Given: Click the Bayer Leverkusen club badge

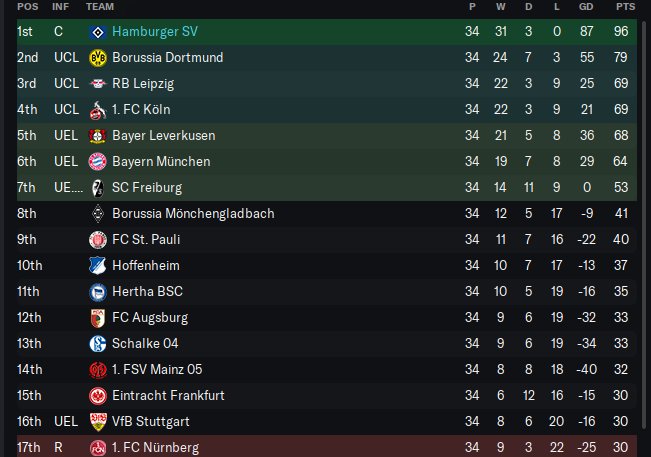Looking at the screenshot, I should coord(97,135).
